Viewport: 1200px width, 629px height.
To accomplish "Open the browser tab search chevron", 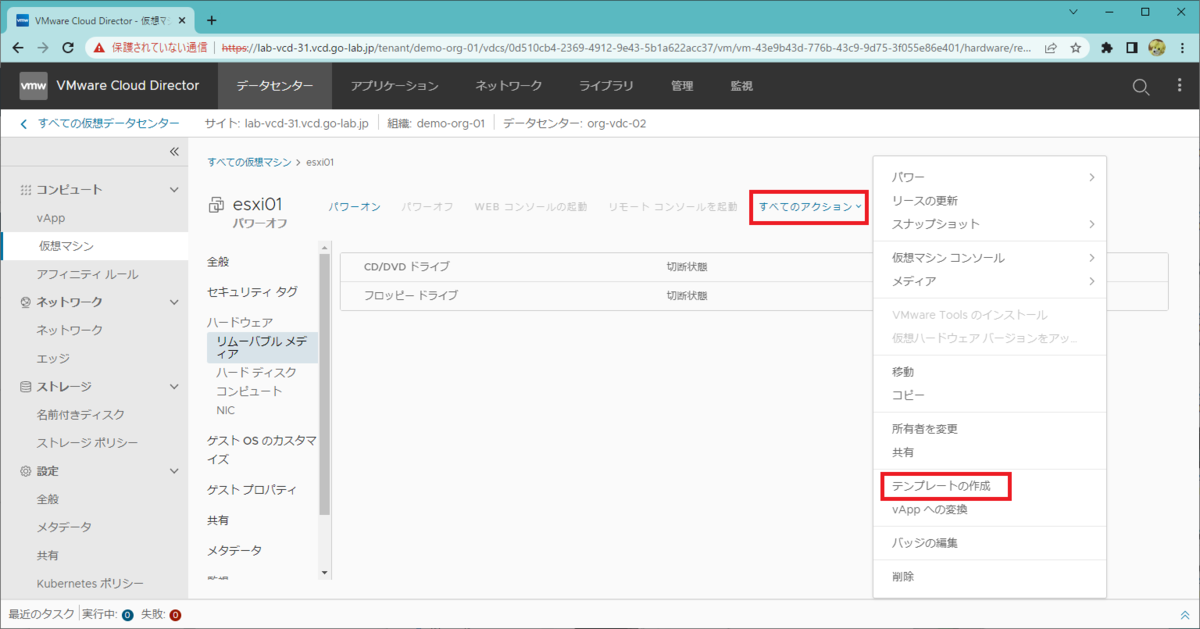I will point(1074,12).
